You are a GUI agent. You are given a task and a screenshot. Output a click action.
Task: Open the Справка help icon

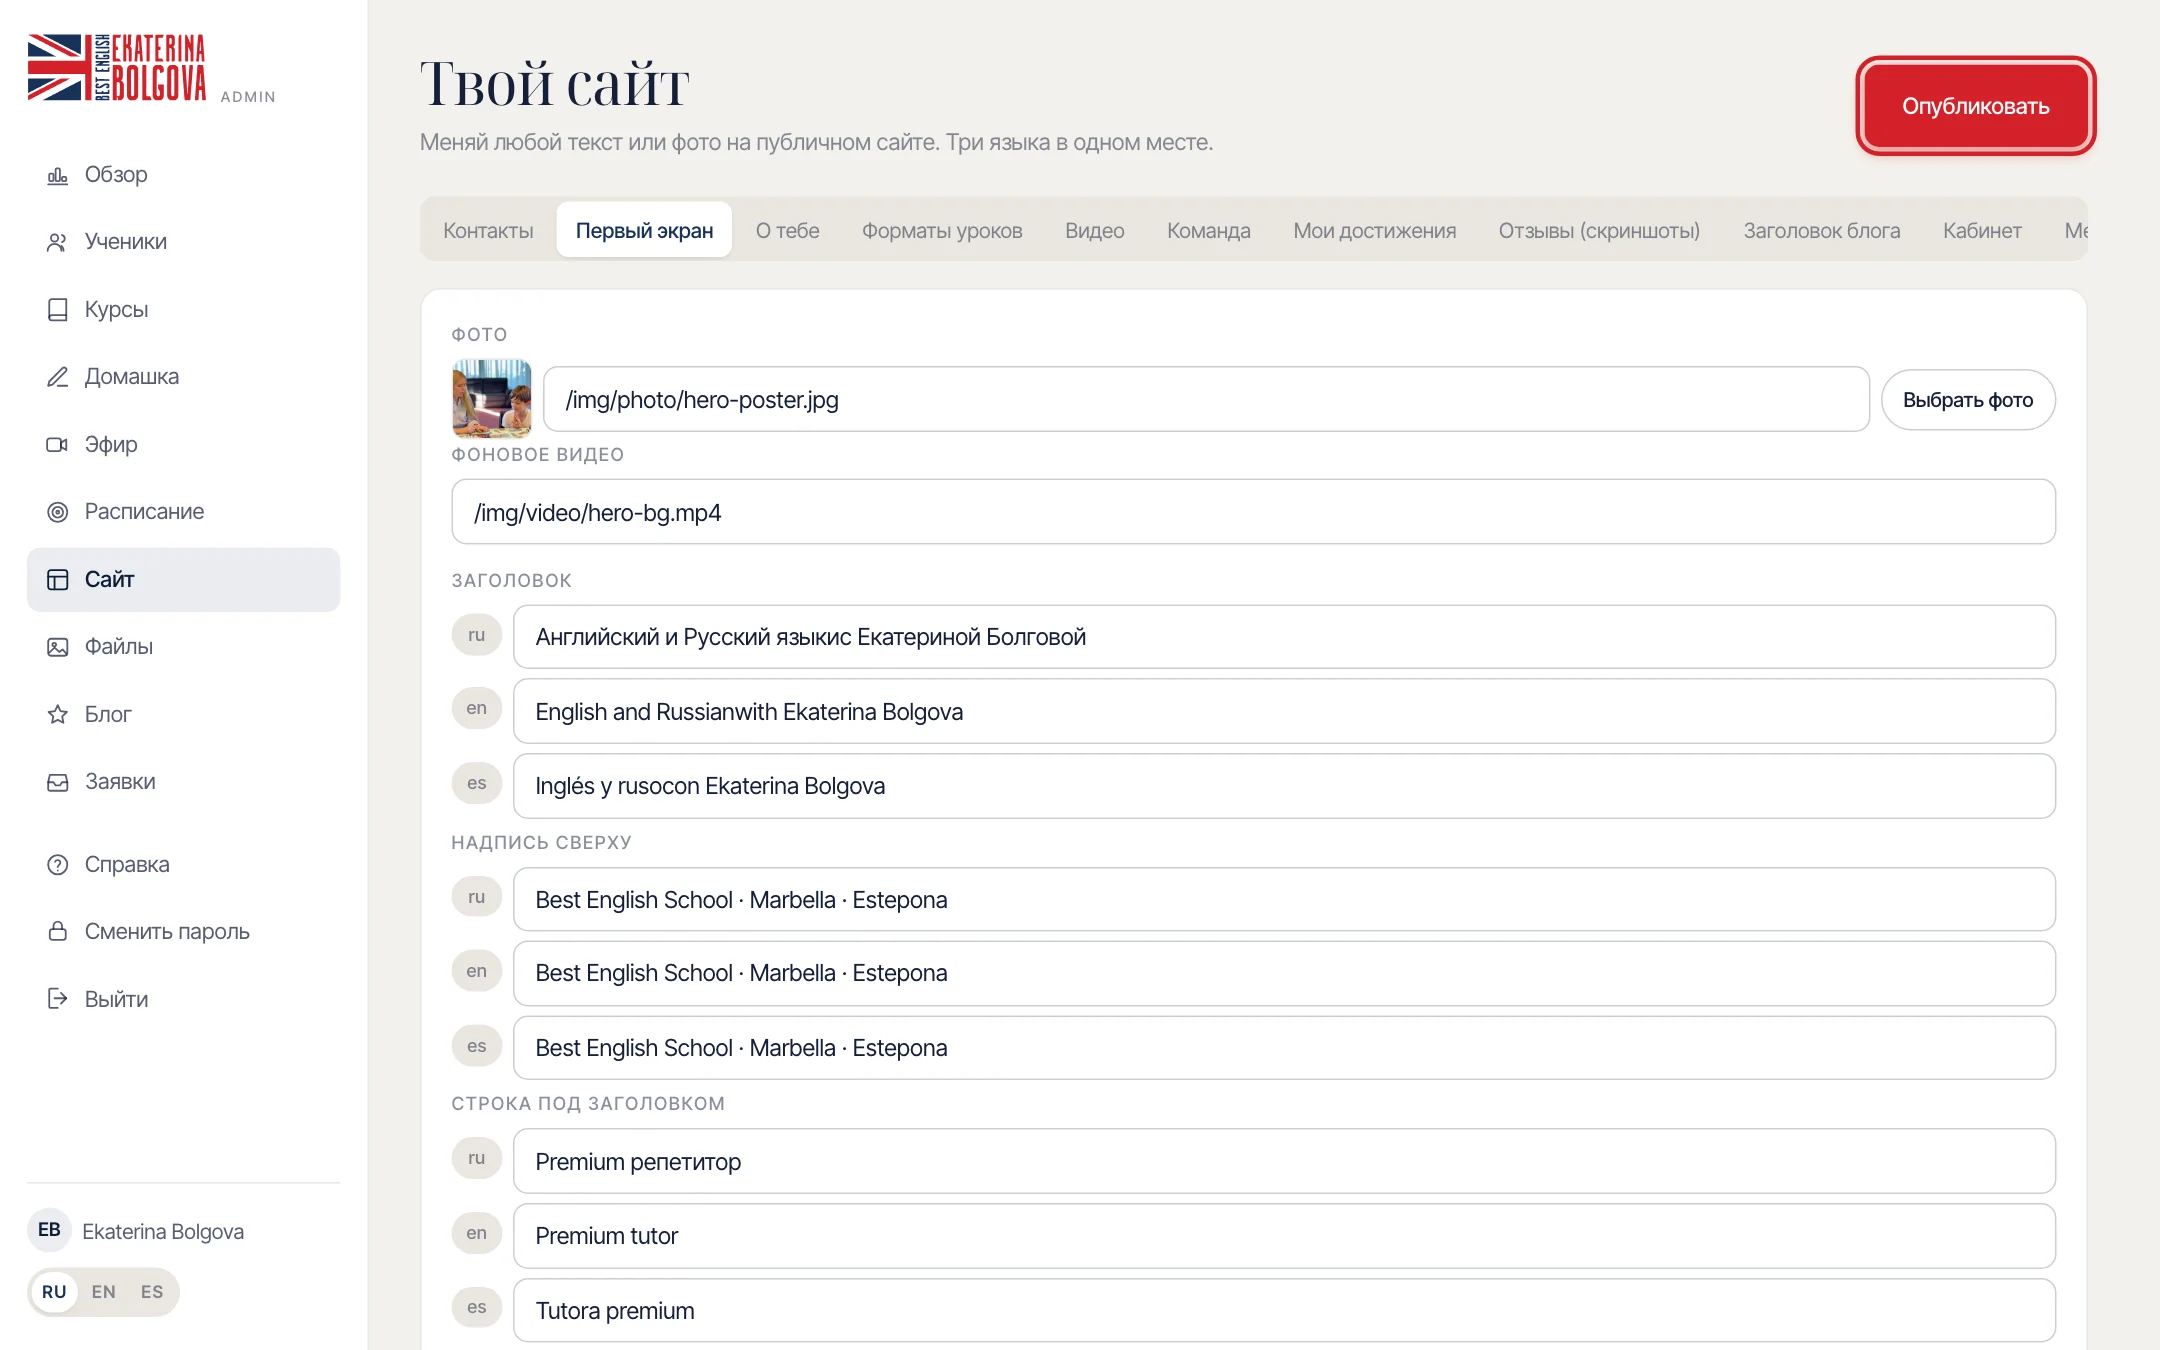pyautogui.click(x=57, y=864)
